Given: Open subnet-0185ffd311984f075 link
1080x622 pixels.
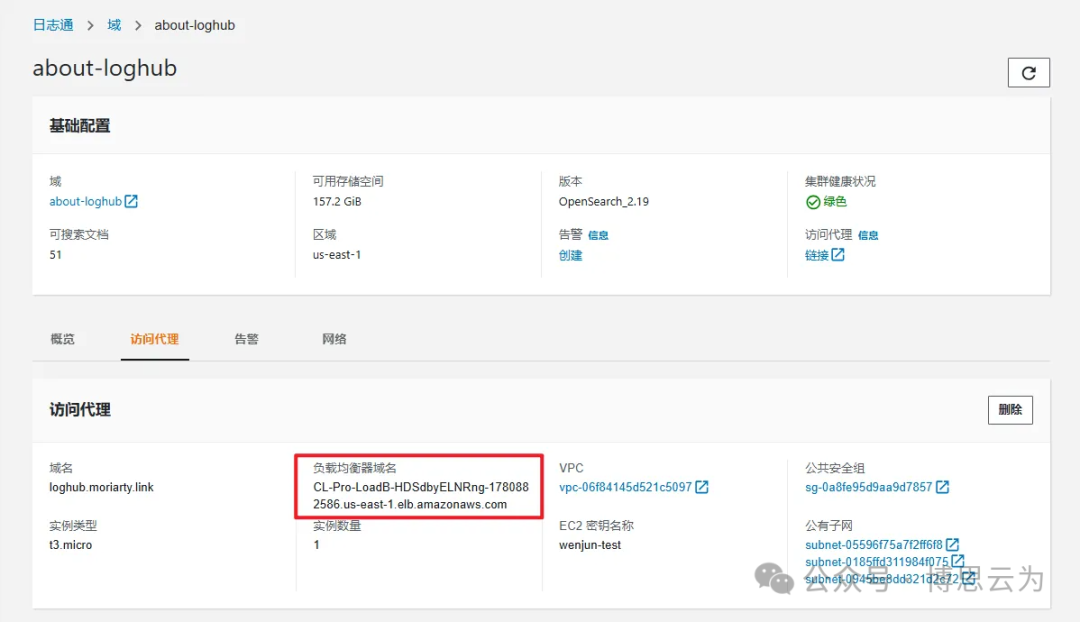Looking at the screenshot, I should [877, 562].
